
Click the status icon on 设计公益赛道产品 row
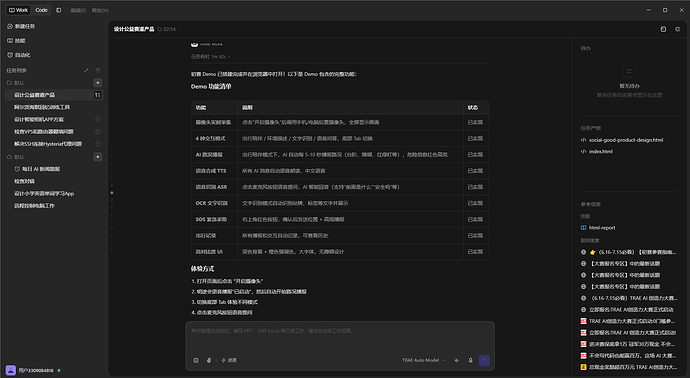click(98, 95)
